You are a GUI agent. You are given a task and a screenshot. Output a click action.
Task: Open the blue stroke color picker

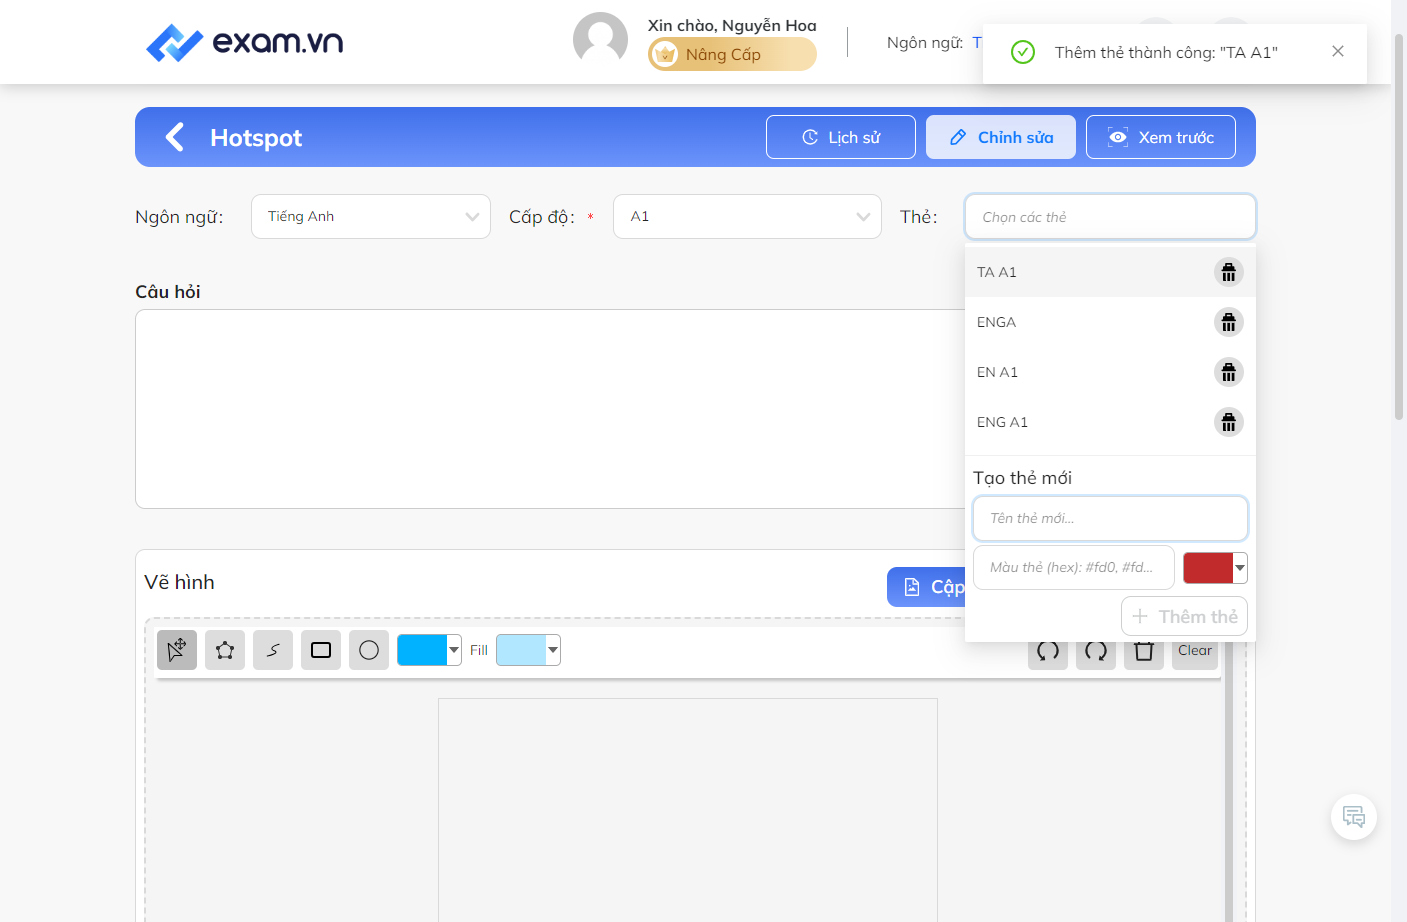pyautogui.click(x=429, y=650)
